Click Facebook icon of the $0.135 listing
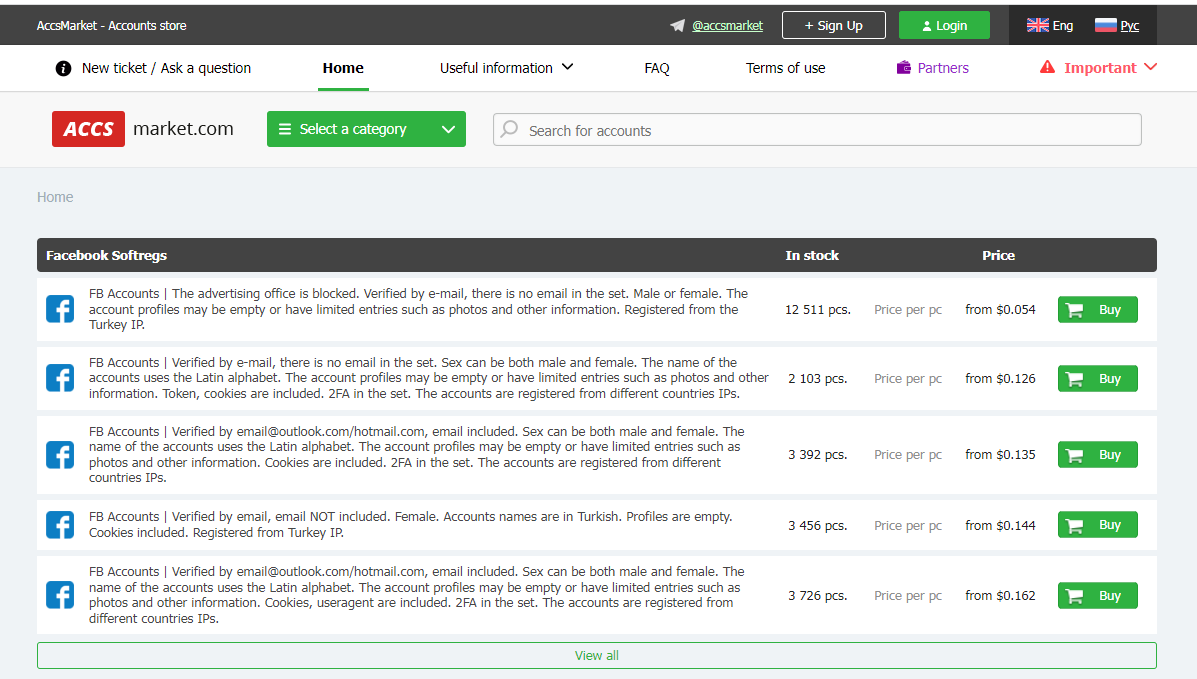 pos(60,454)
